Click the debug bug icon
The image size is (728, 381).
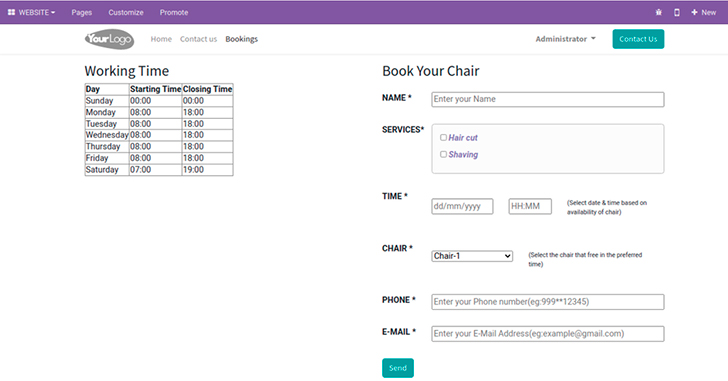[658, 13]
